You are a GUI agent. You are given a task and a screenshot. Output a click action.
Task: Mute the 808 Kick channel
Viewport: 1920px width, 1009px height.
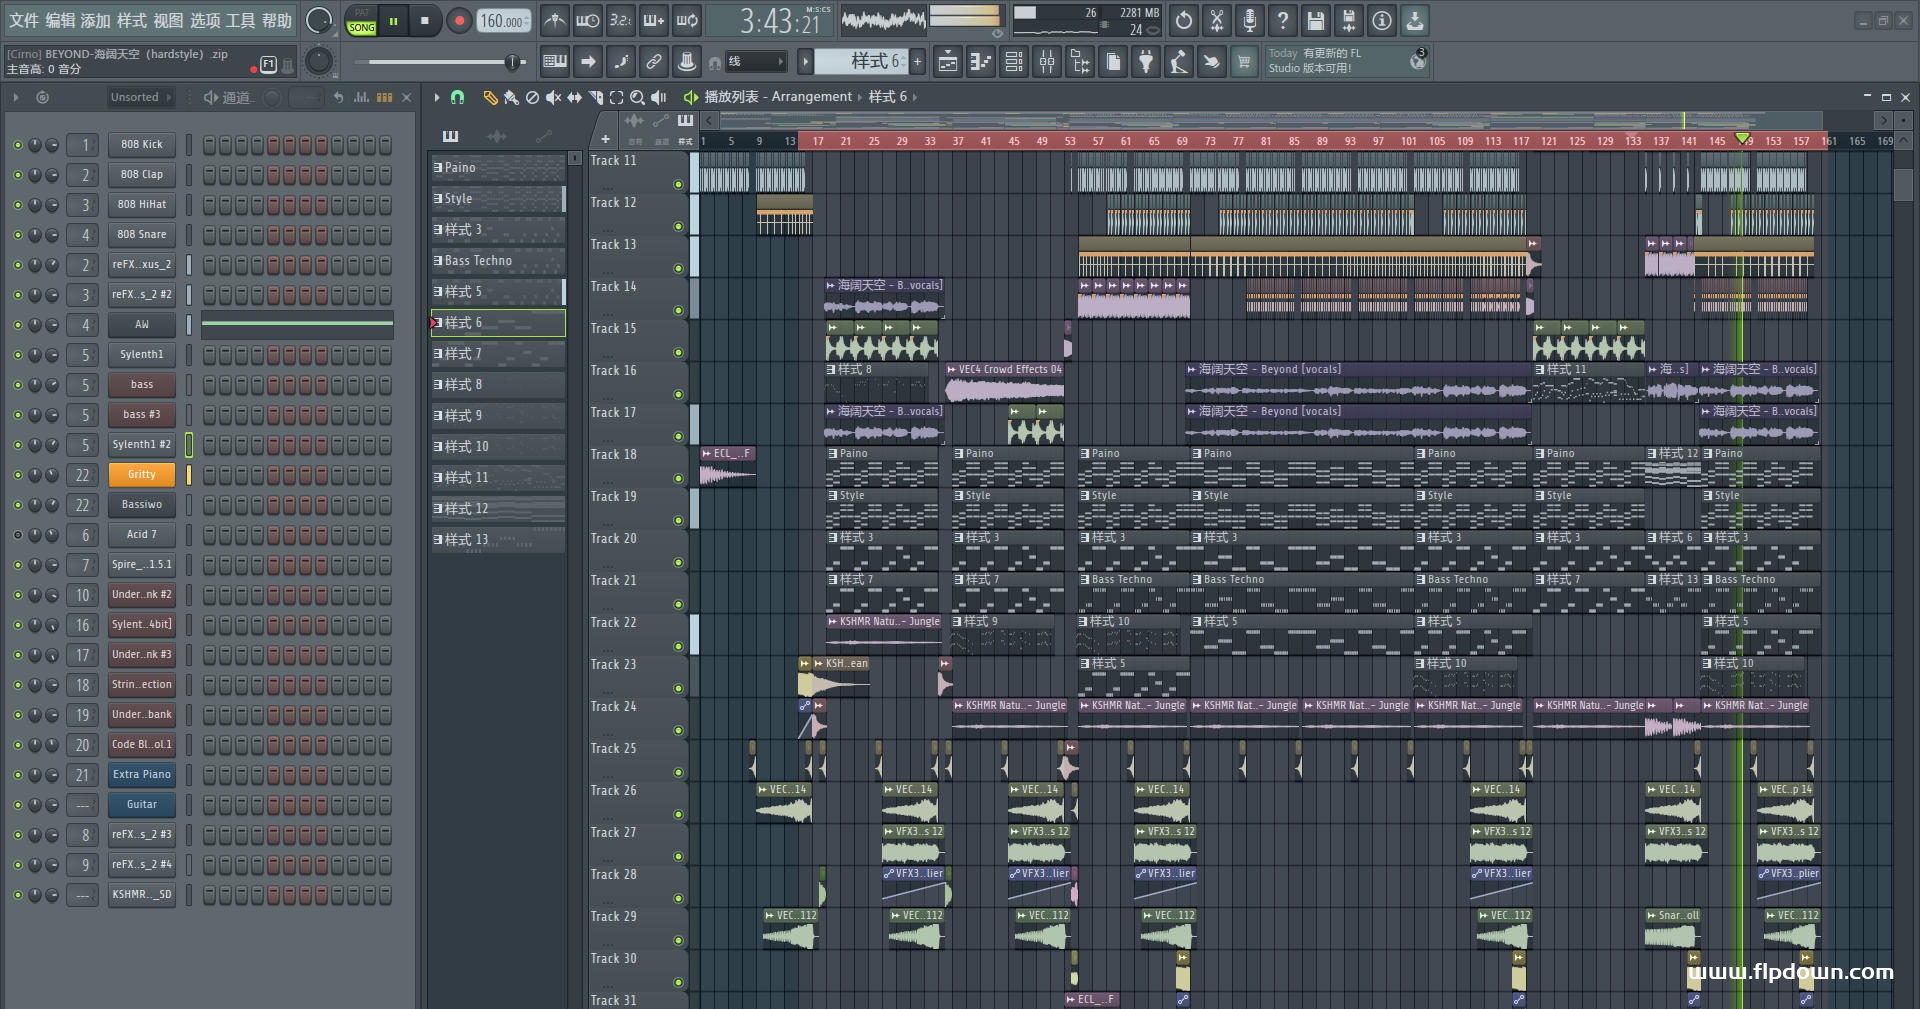pyautogui.click(x=17, y=145)
